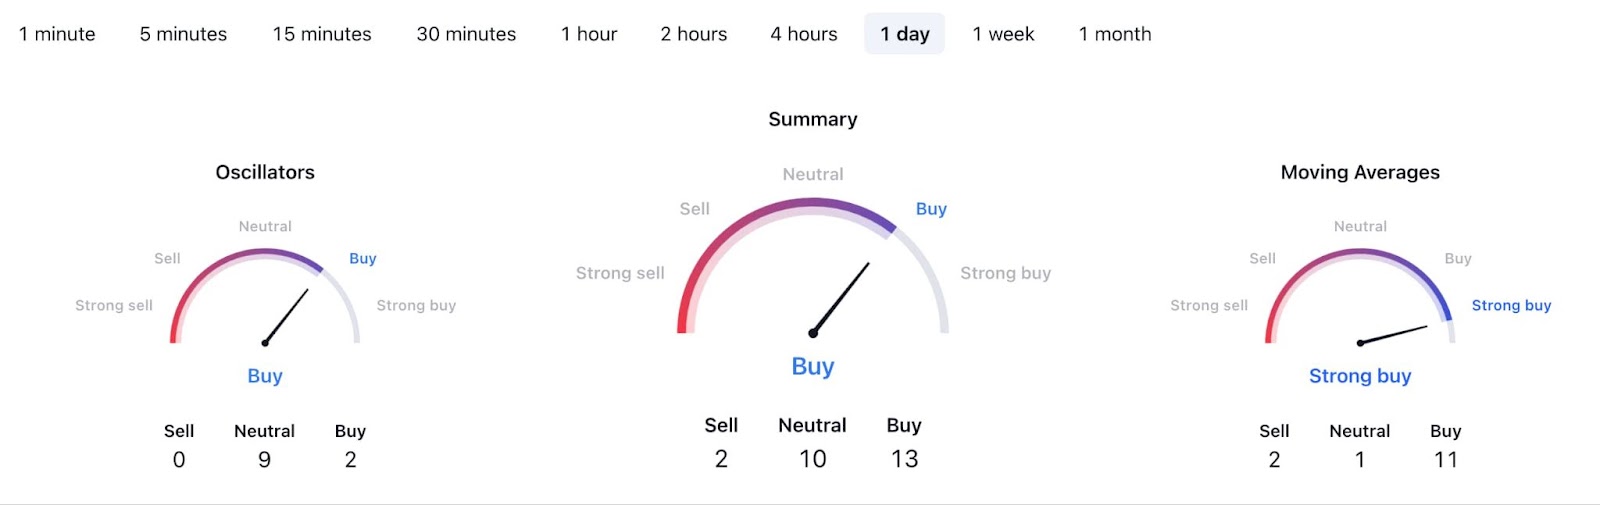Click the Moving Averages gauge needle
The height and width of the screenshot is (505, 1600).
[x=1393, y=335]
